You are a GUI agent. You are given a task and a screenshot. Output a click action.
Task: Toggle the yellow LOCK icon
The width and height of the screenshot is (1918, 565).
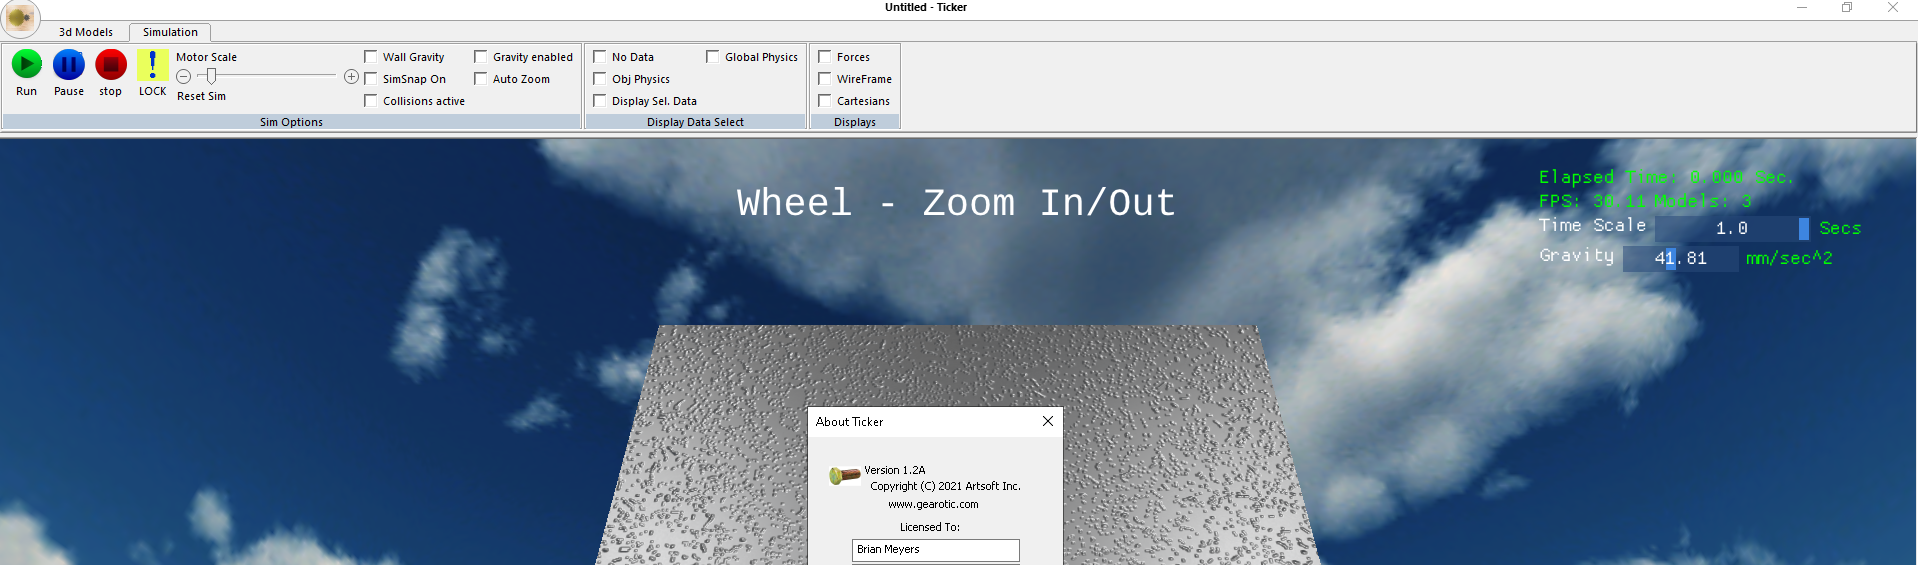152,65
